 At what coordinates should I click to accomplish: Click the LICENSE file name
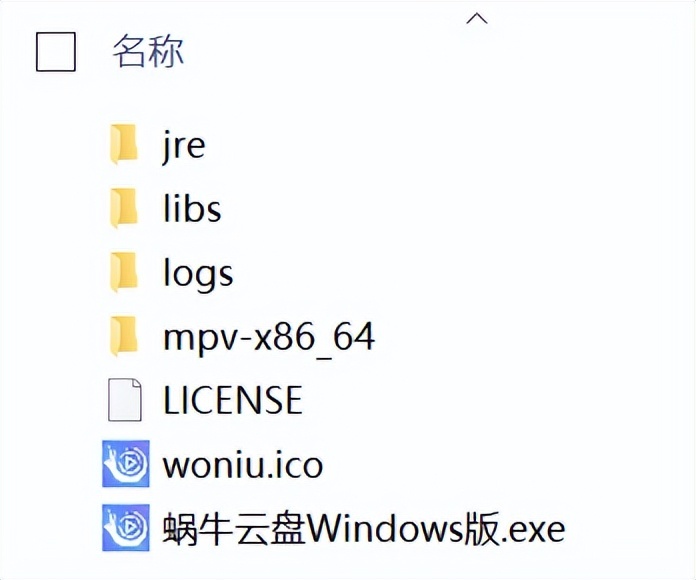pyautogui.click(x=233, y=400)
